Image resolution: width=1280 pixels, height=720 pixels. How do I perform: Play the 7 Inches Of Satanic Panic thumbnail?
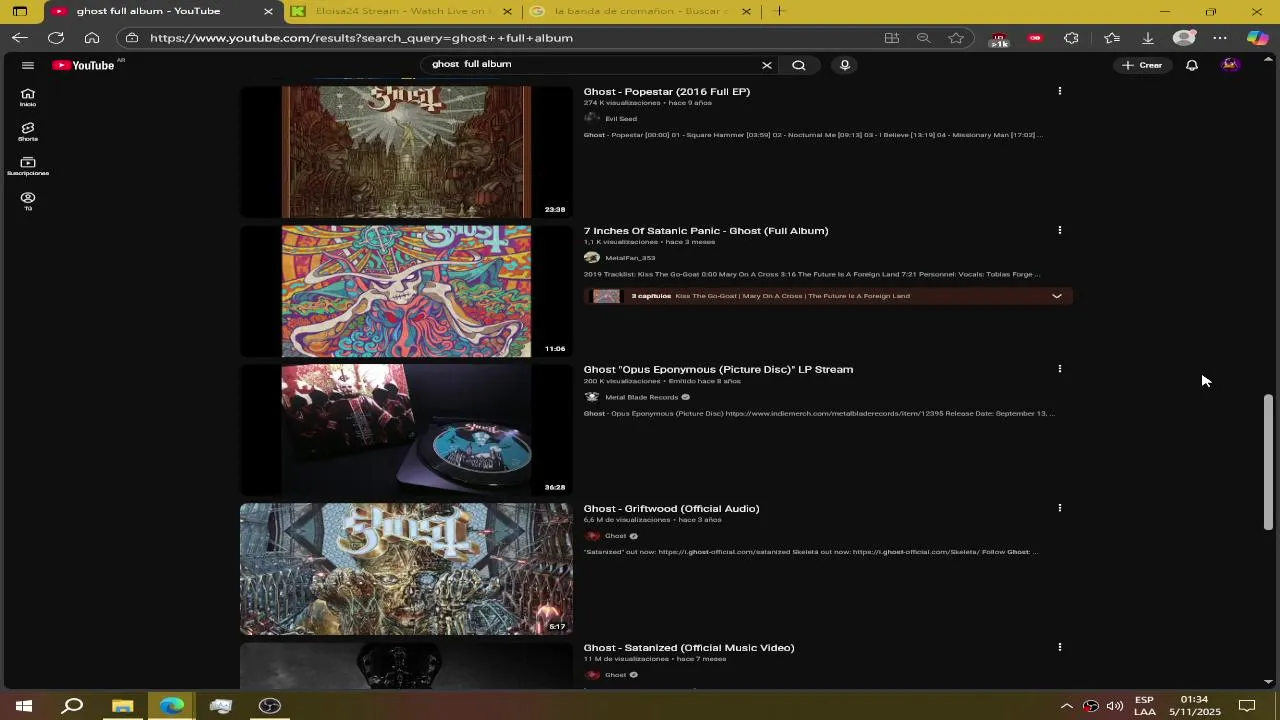click(406, 291)
